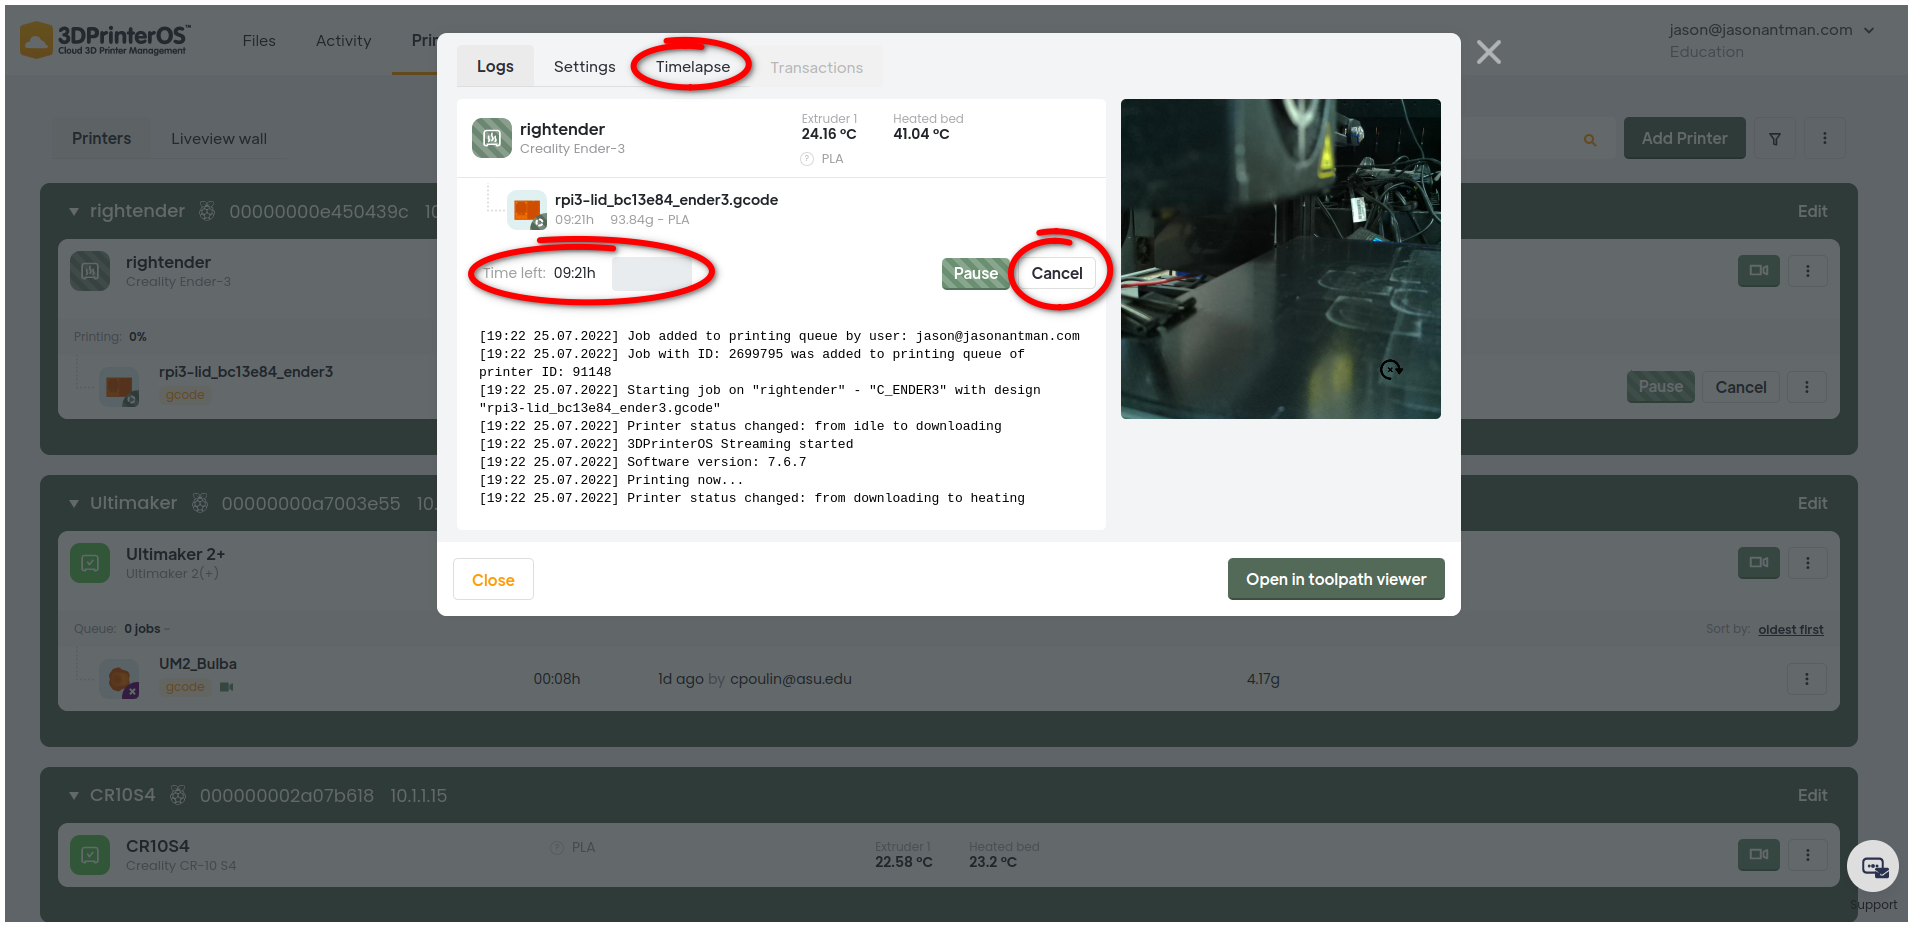Open rightender printer three-dot menu

tap(1807, 271)
